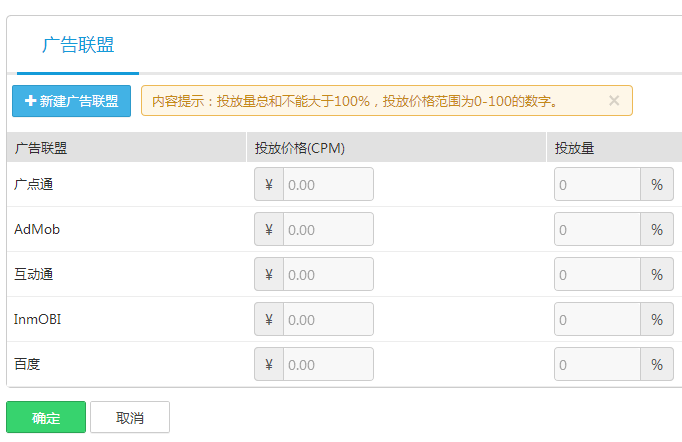The image size is (682, 442).
Task: Cancel with the 取消 button
Action: pyautogui.click(x=130, y=417)
